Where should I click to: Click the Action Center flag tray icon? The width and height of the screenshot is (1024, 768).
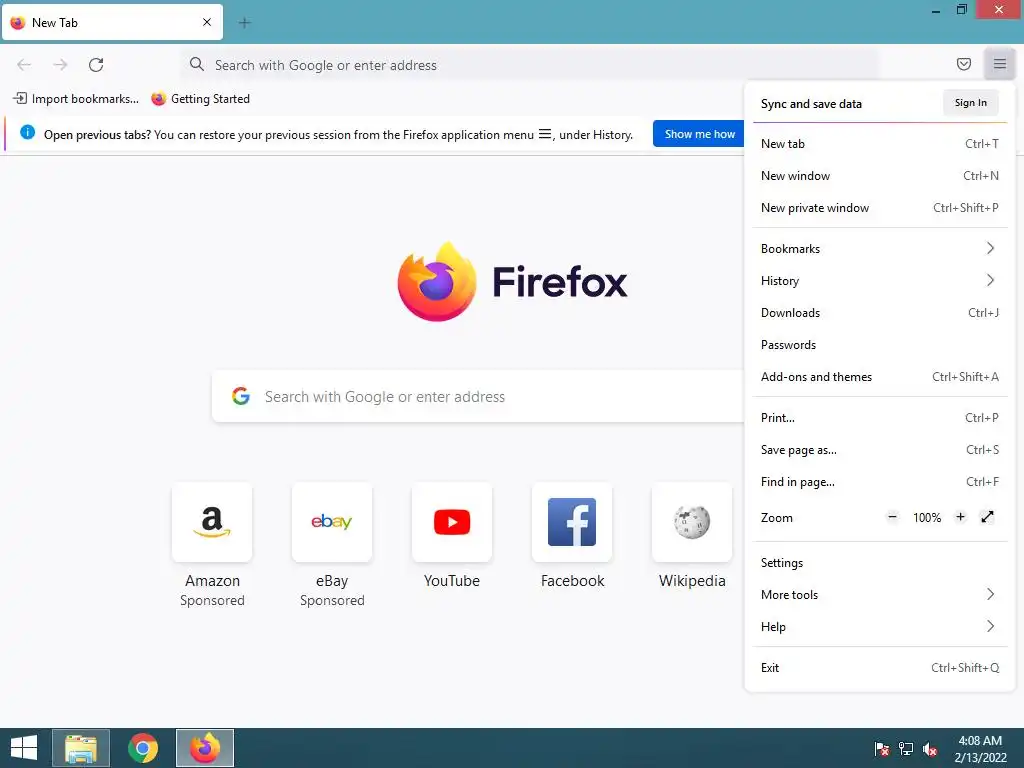click(882, 749)
